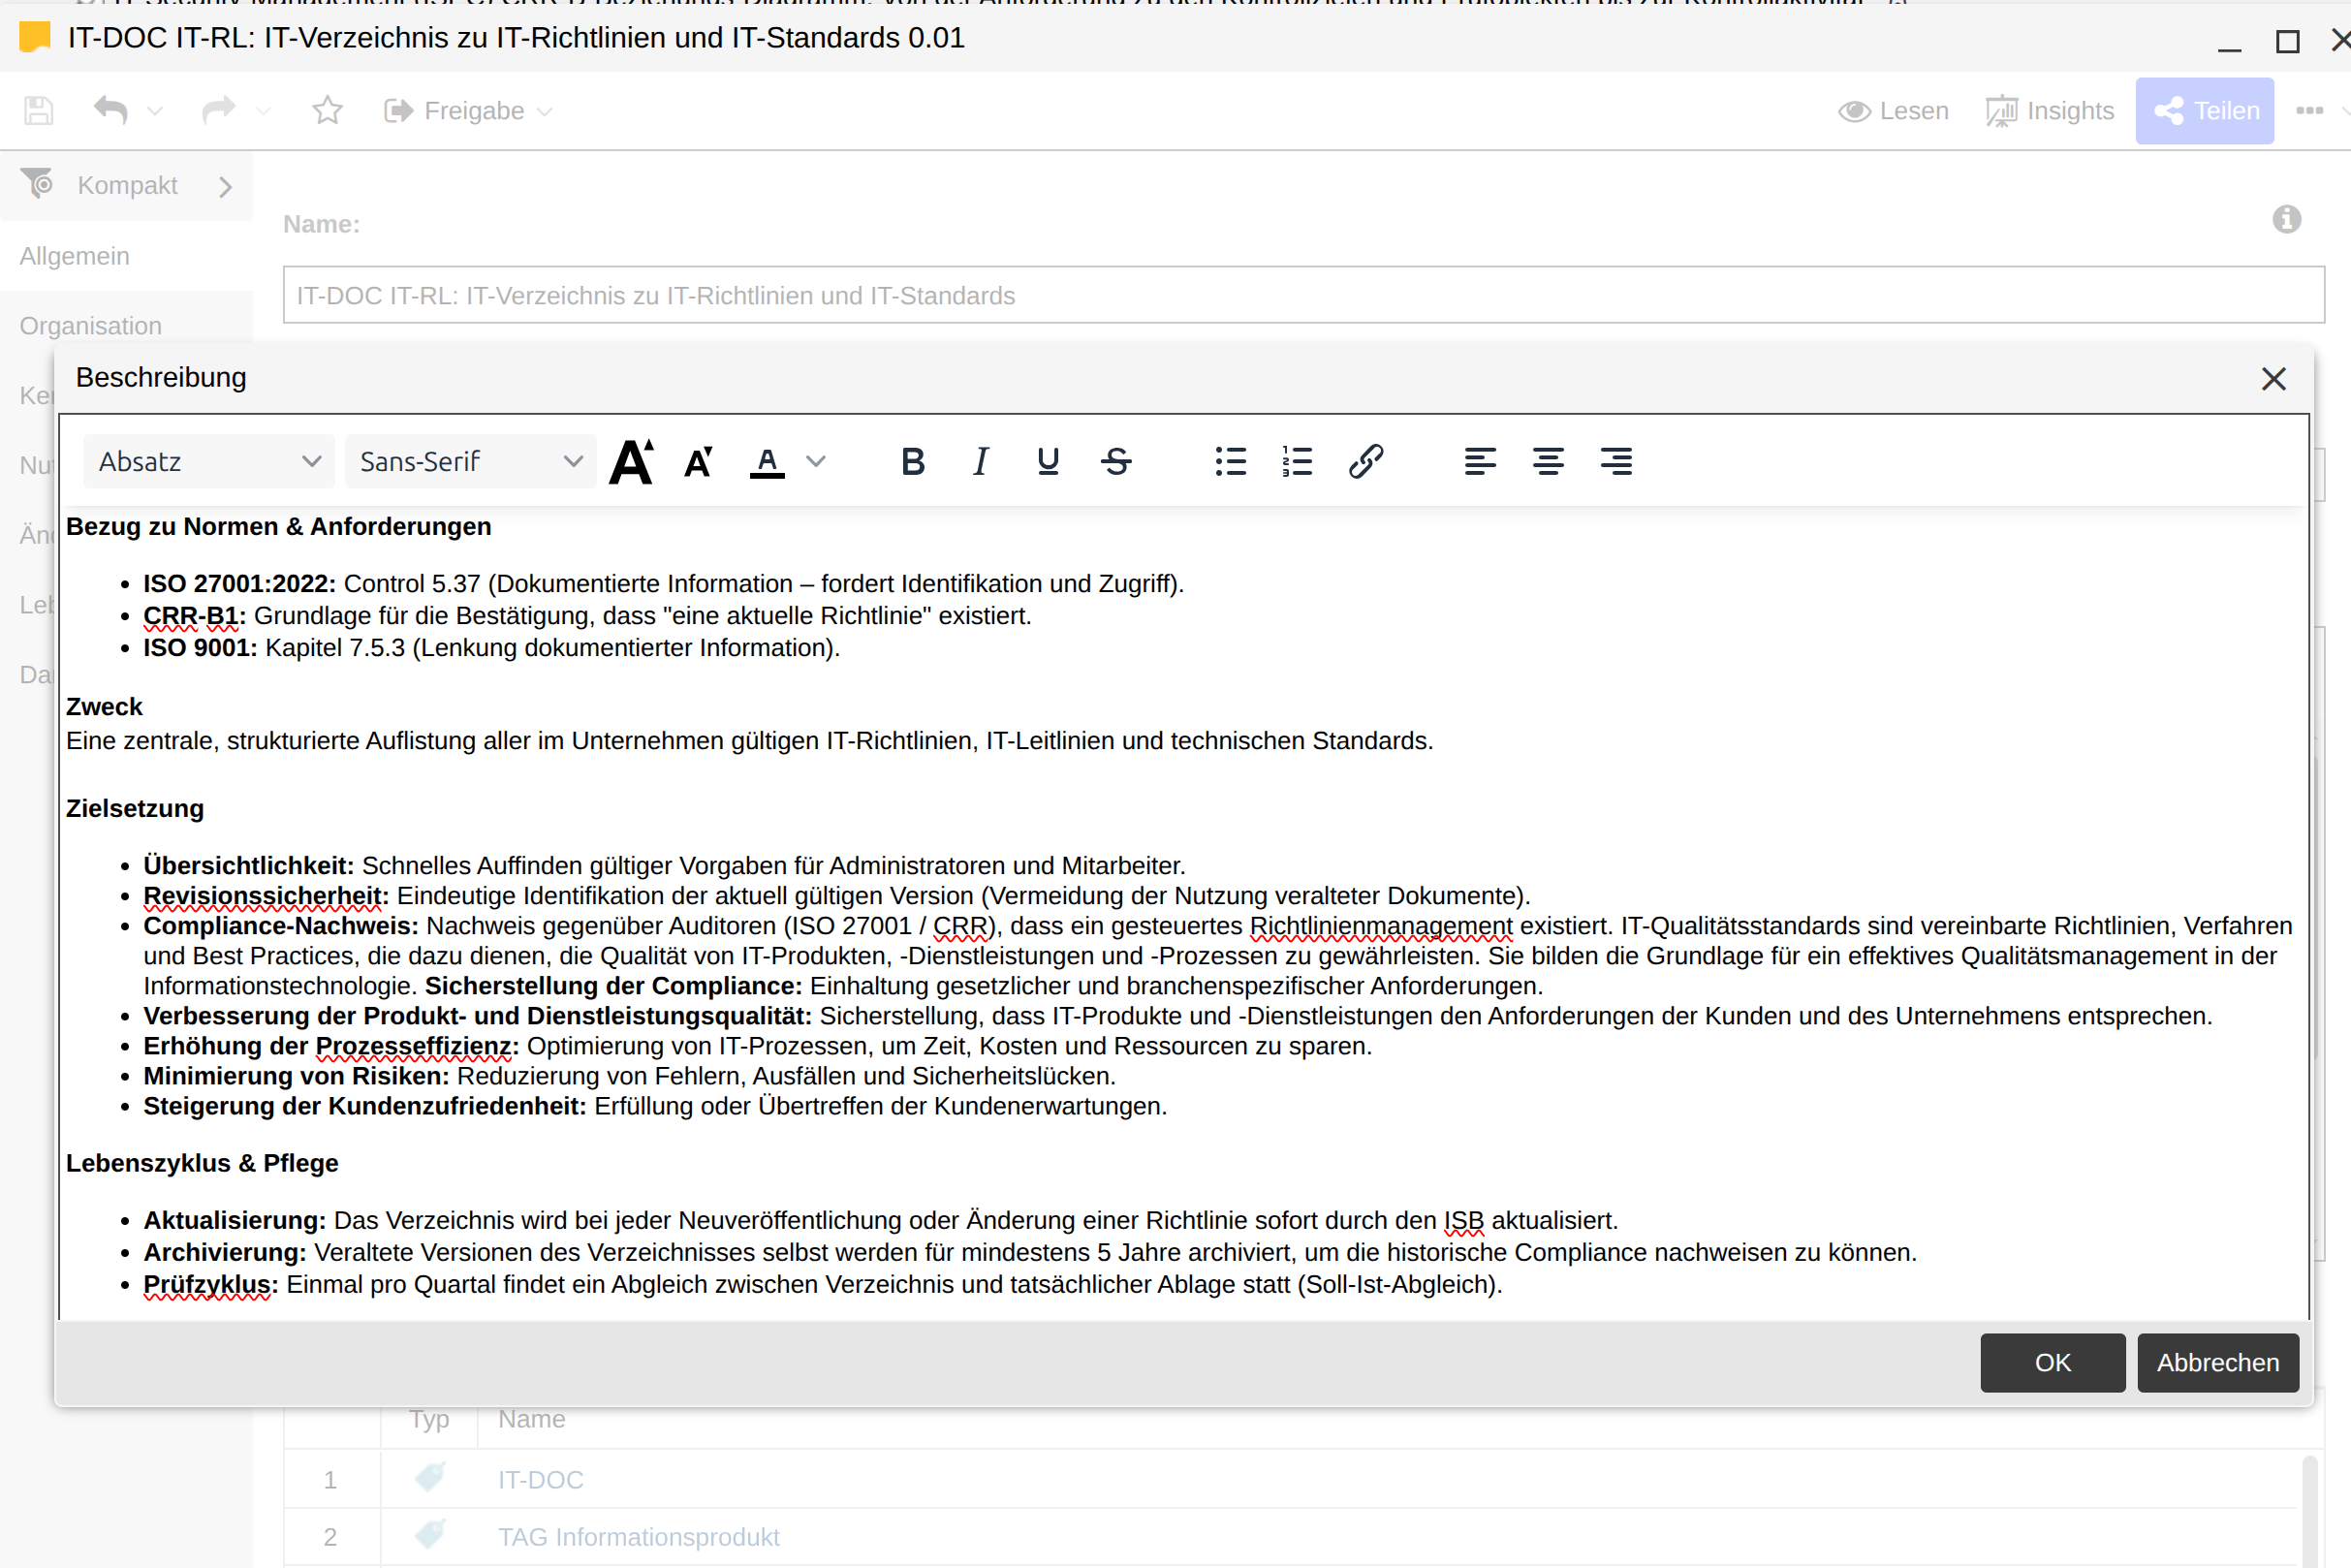This screenshot has width=2351, height=1568.
Task: Cancel editing with Abbrechen button
Action: (2217, 1362)
